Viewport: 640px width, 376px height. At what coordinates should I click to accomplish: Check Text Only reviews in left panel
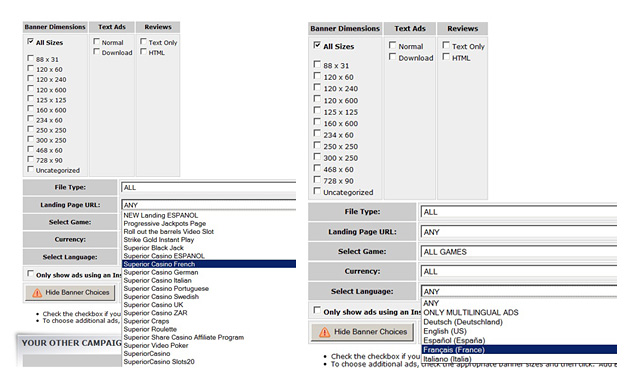coord(144,41)
